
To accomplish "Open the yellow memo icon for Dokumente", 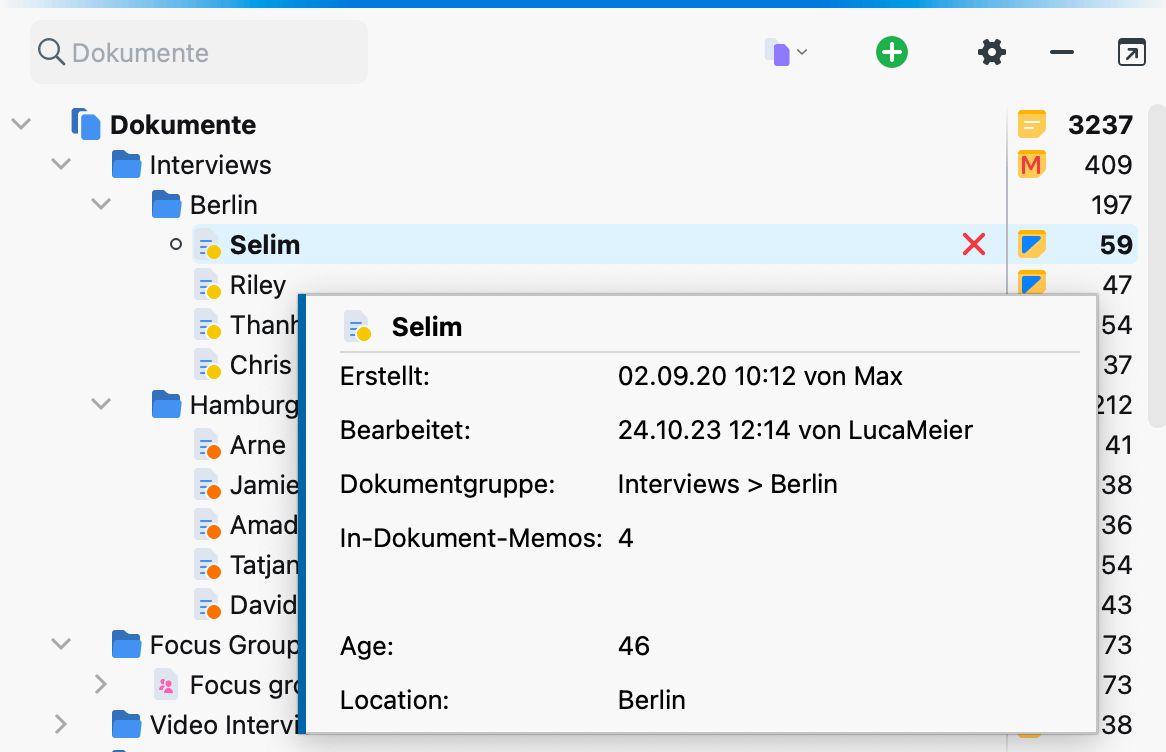I will pyautogui.click(x=1031, y=124).
